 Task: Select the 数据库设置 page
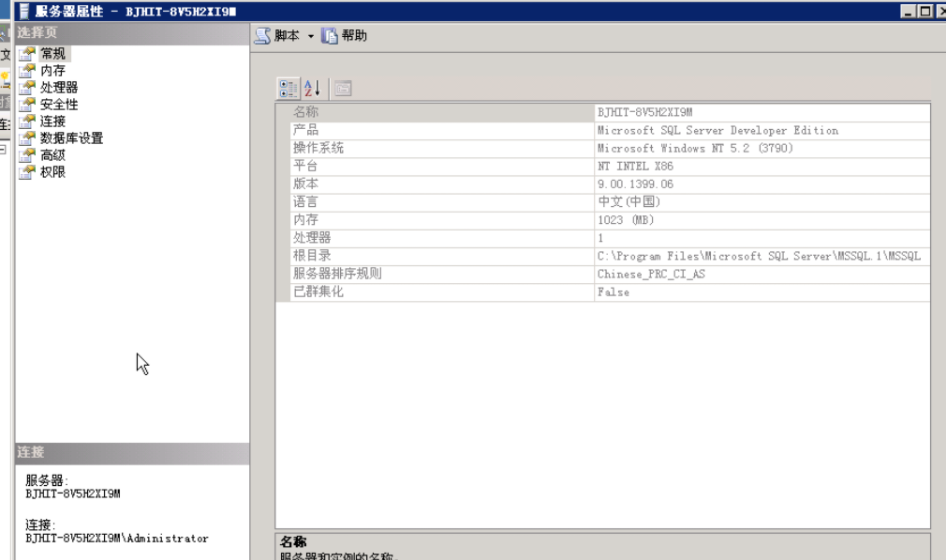point(72,138)
